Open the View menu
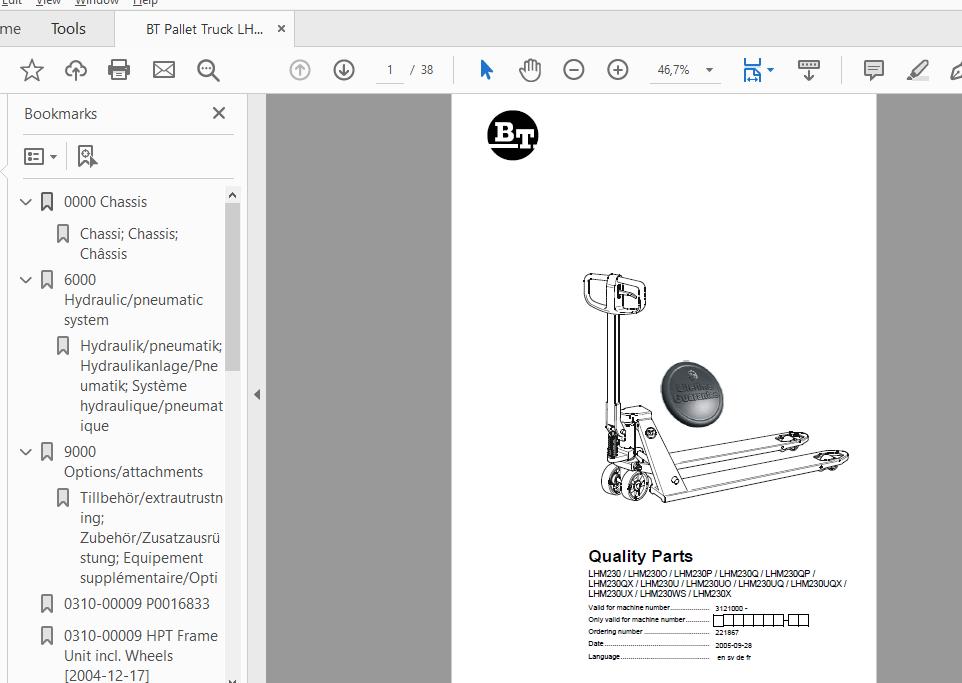962x683 pixels. point(48,2)
